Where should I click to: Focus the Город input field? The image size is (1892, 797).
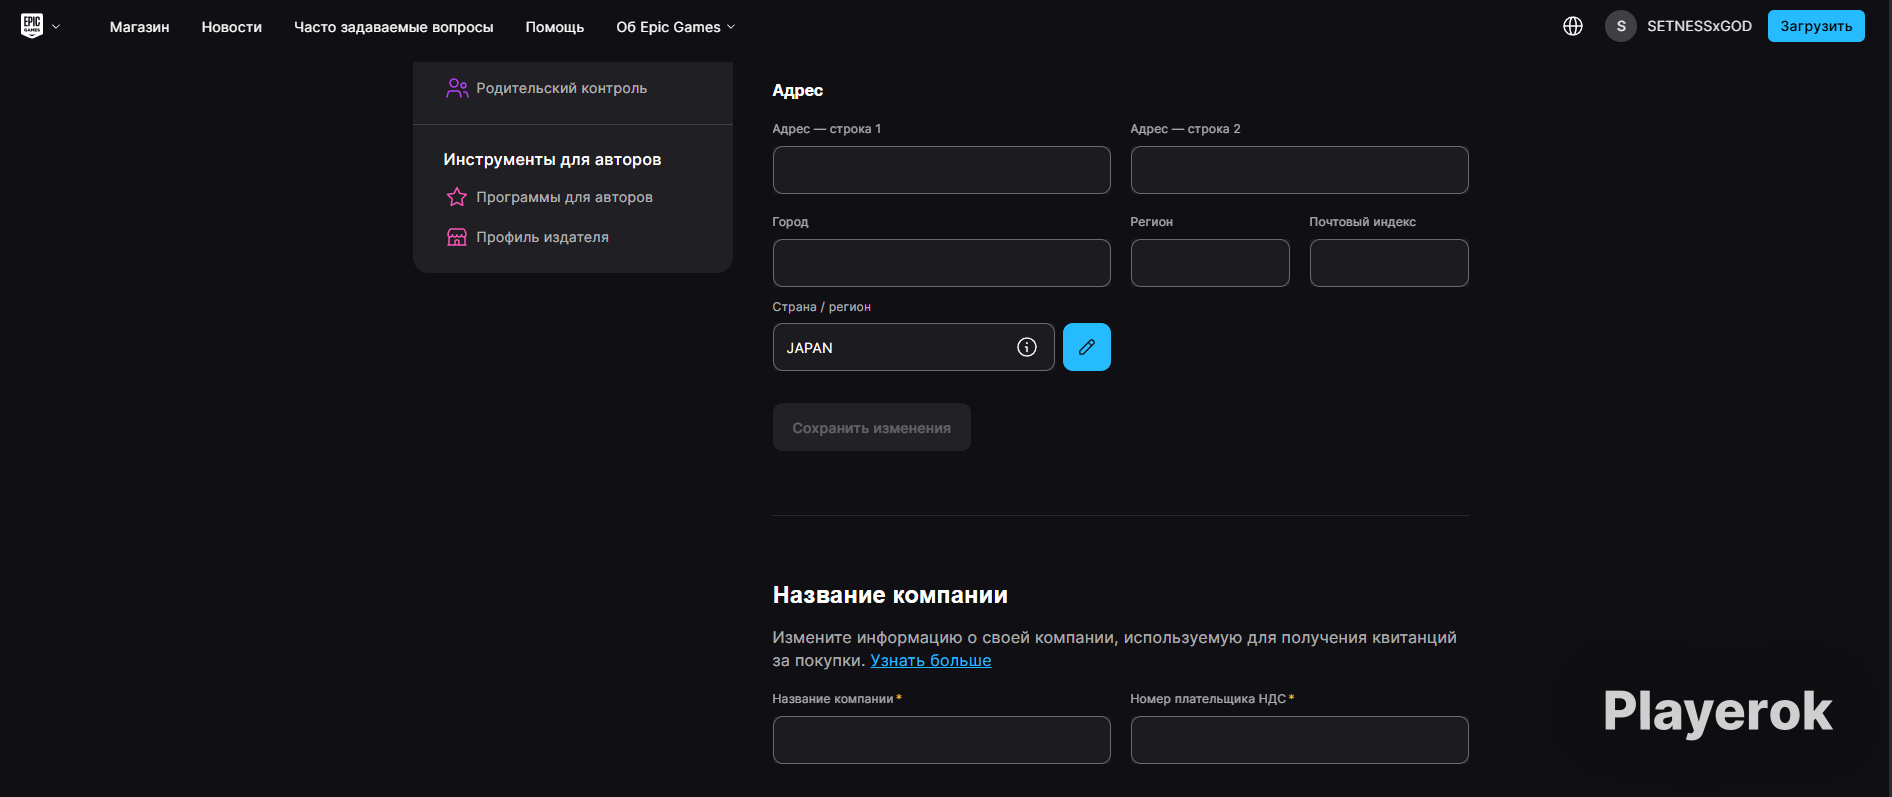pyautogui.click(x=942, y=263)
